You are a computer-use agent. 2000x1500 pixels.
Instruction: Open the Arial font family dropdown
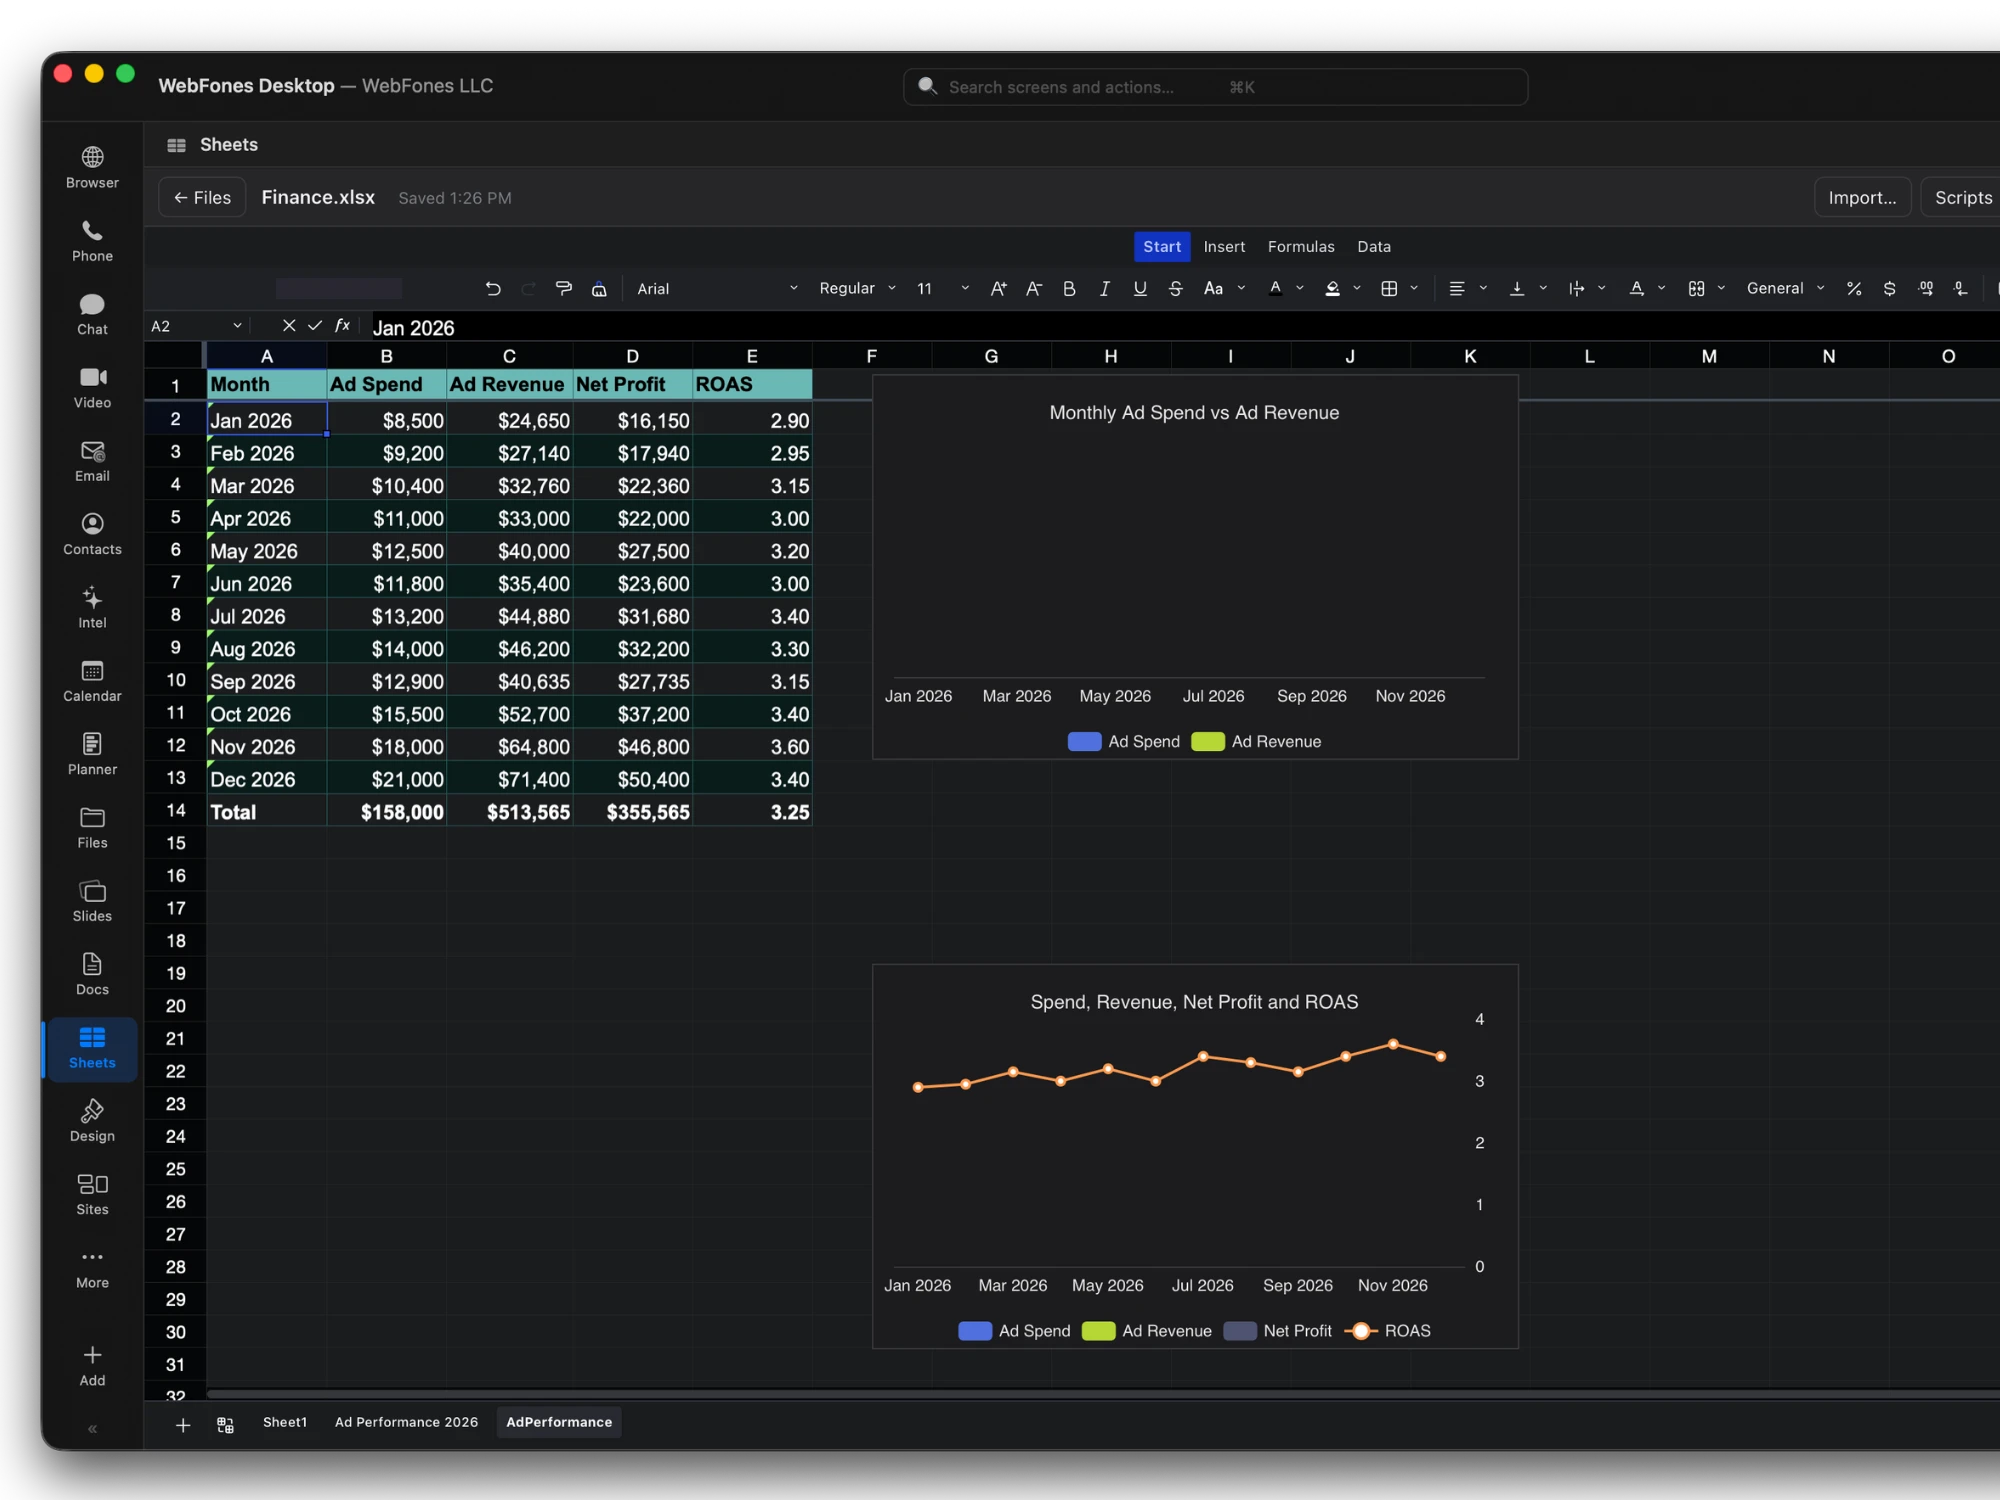pyautogui.click(x=716, y=289)
